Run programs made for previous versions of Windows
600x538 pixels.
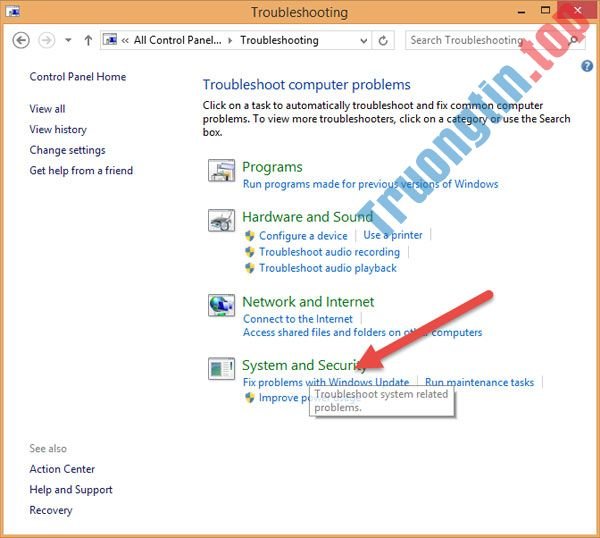pyautogui.click(x=370, y=184)
